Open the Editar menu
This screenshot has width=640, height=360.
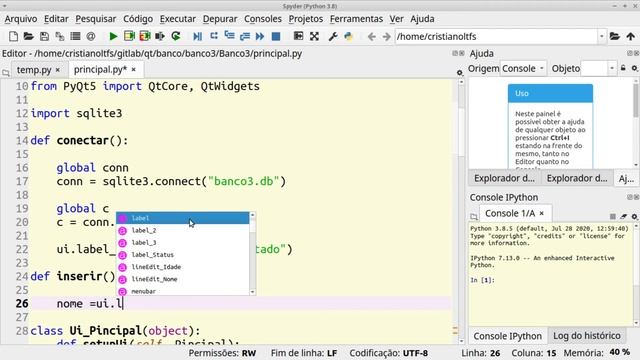pos(56,19)
